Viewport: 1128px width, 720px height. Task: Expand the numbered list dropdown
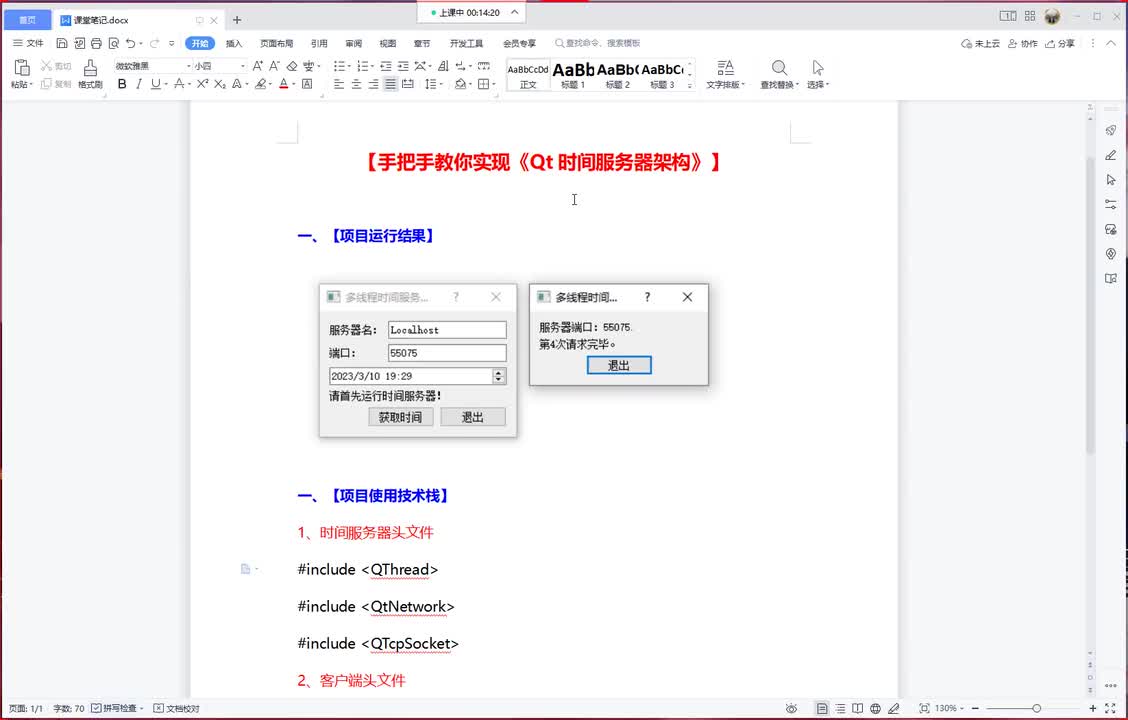(372, 65)
